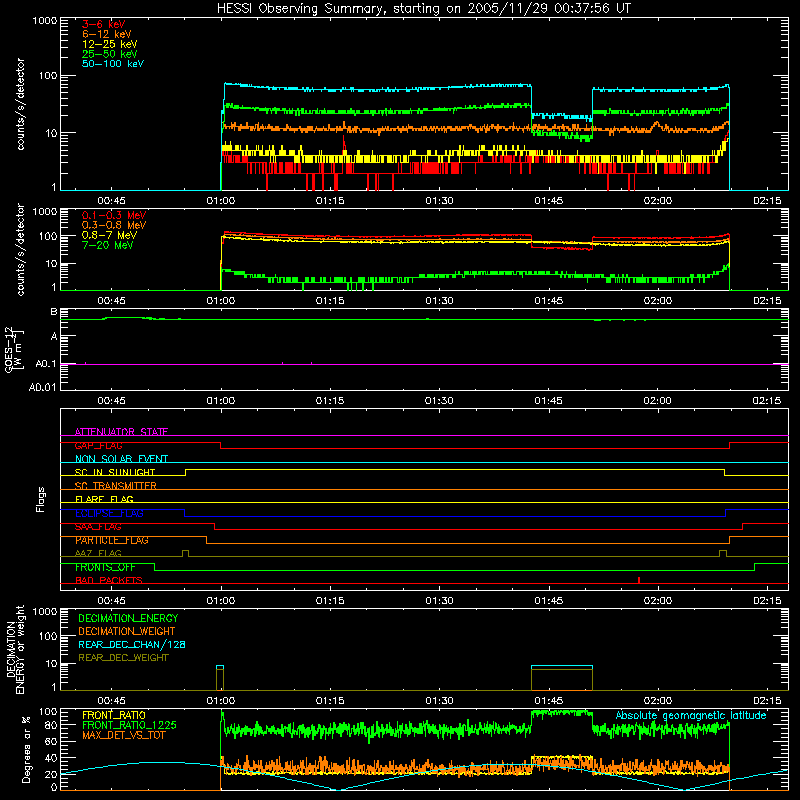
Task: Click the 7-20 MeV legend entry
Action: pos(108,245)
